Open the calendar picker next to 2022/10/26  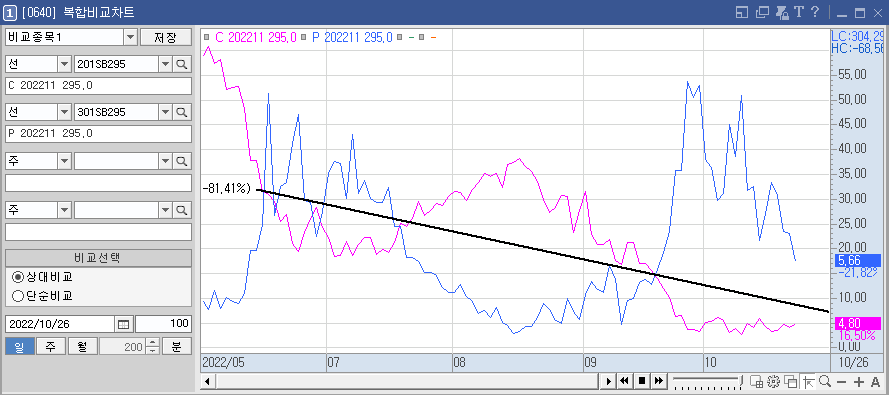tap(123, 325)
